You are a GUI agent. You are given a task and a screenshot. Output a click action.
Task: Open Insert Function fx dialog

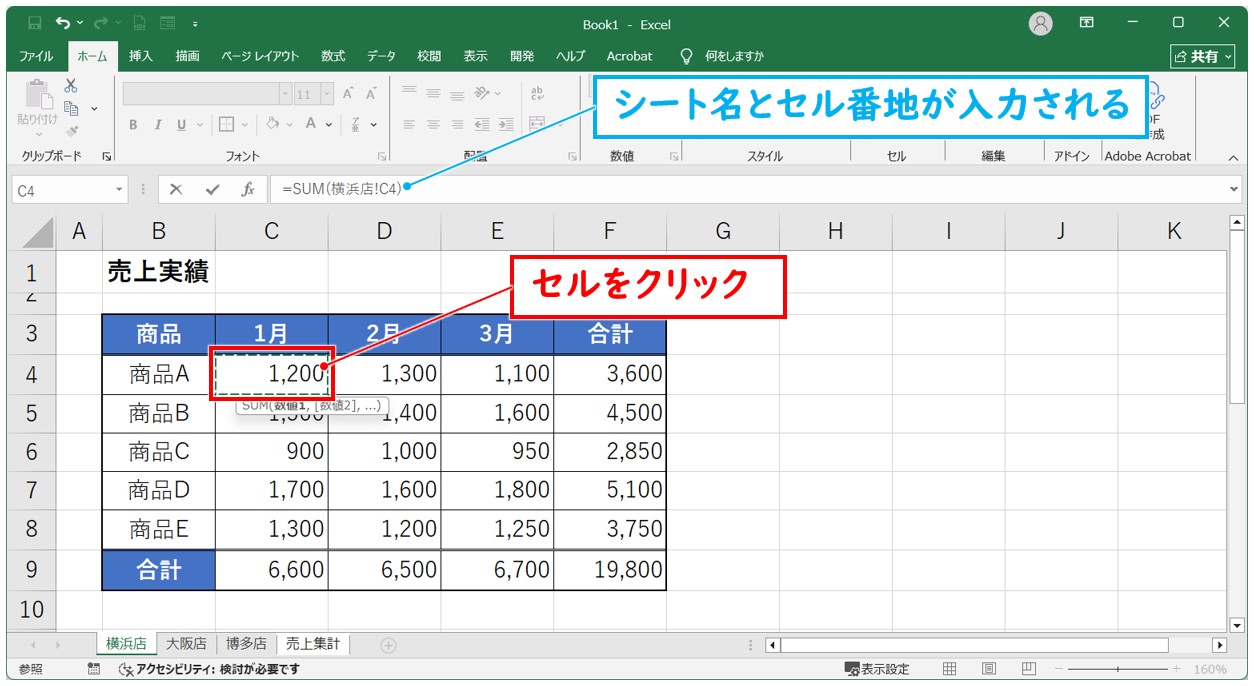pyautogui.click(x=247, y=189)
